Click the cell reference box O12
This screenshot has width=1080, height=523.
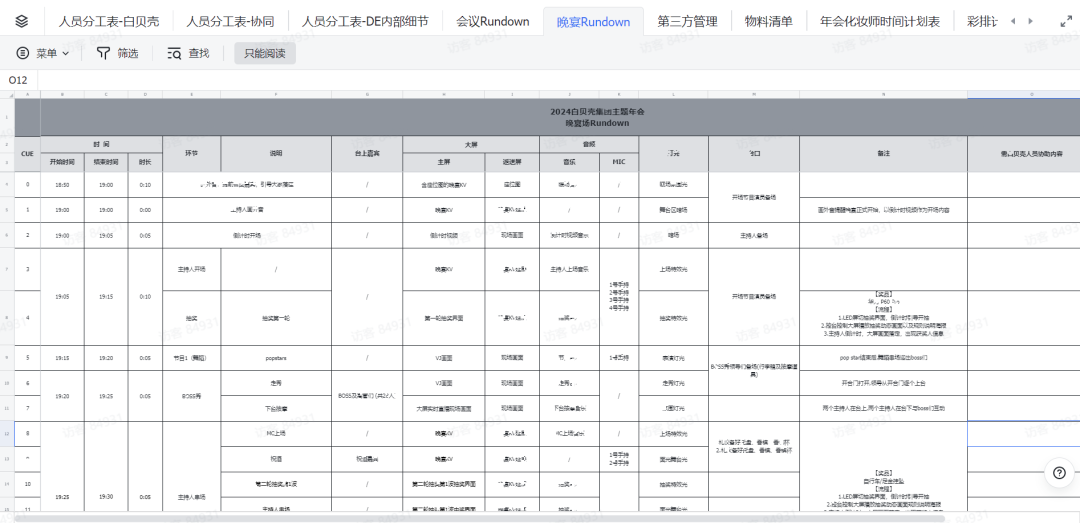(19, 80)
